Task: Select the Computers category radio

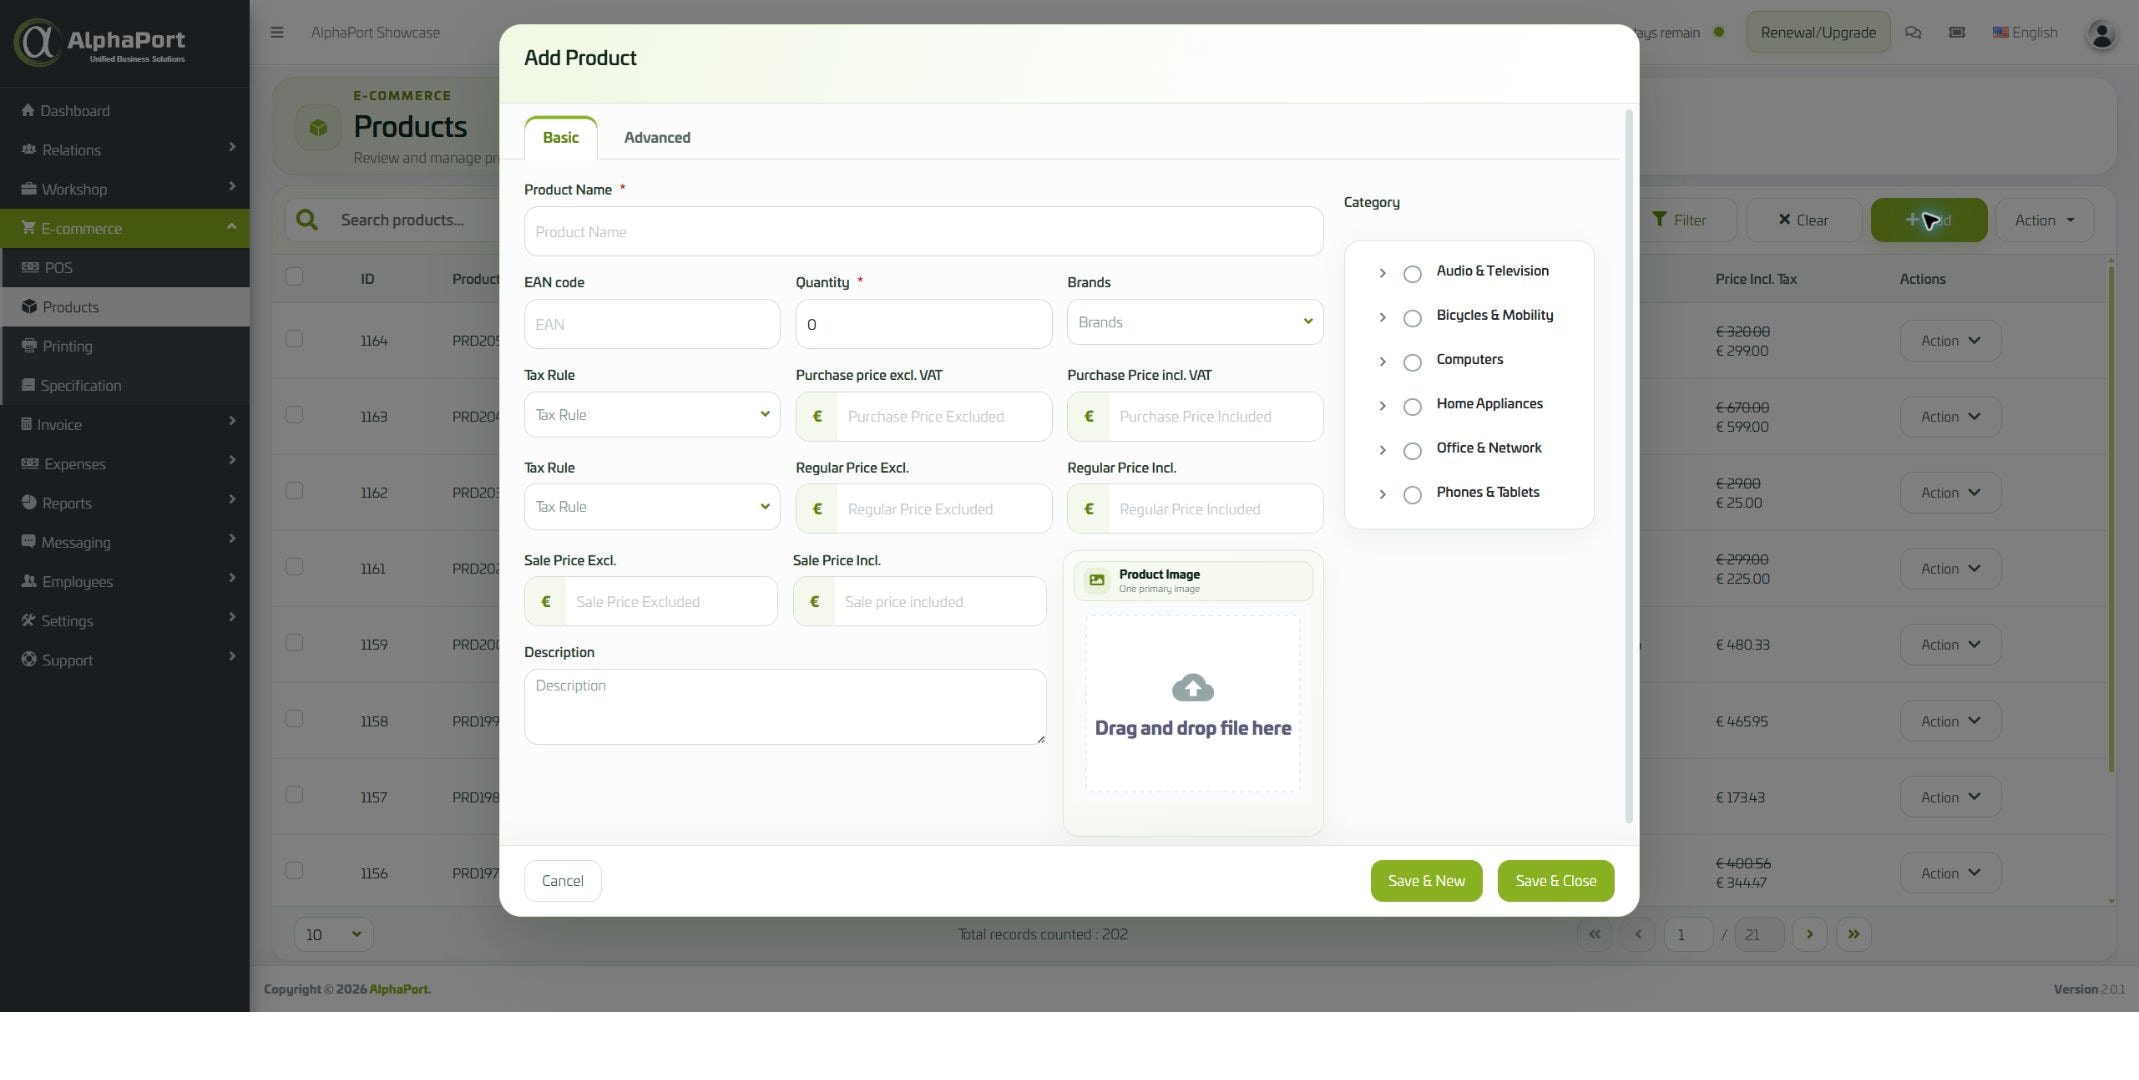Action: 1412,362
